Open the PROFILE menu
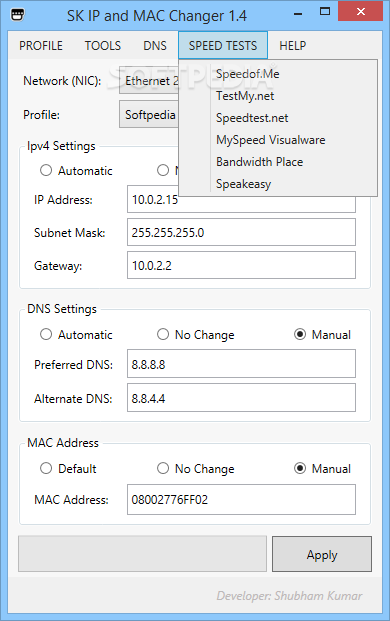 (x=41, y=46)
